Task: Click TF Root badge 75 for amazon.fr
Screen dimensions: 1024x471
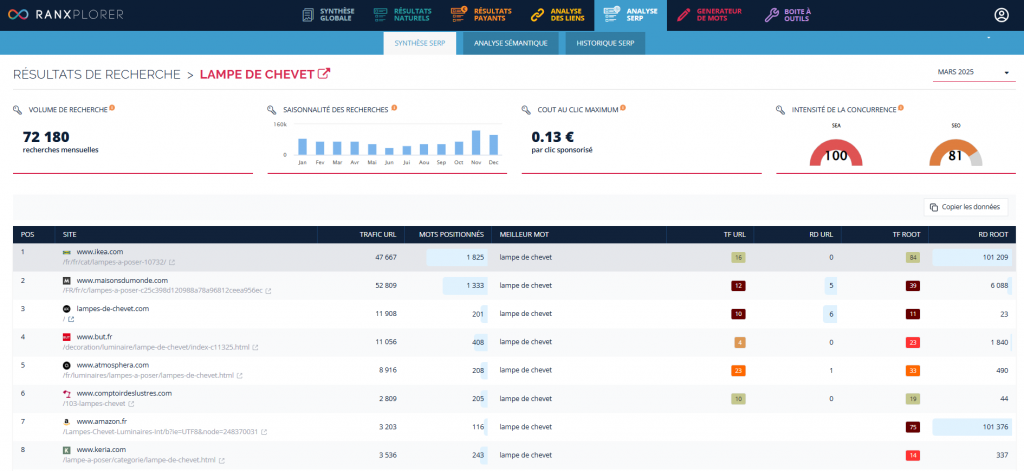Action: (912, 427)
